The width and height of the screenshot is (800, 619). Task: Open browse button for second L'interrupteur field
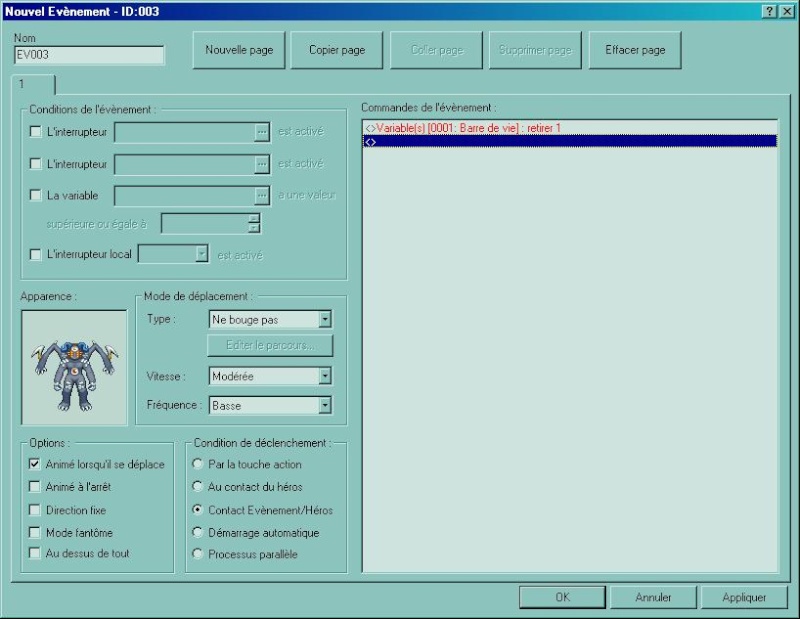point(262,163)
